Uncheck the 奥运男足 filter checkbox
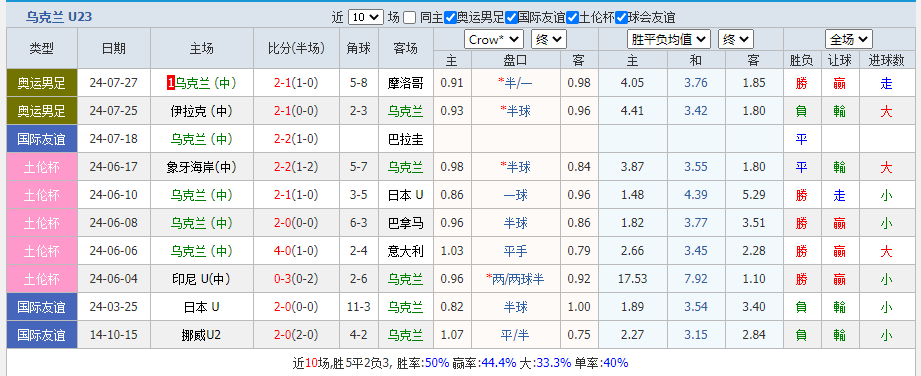The height and width of the screenshot is (376, 921). coord(451,18)
